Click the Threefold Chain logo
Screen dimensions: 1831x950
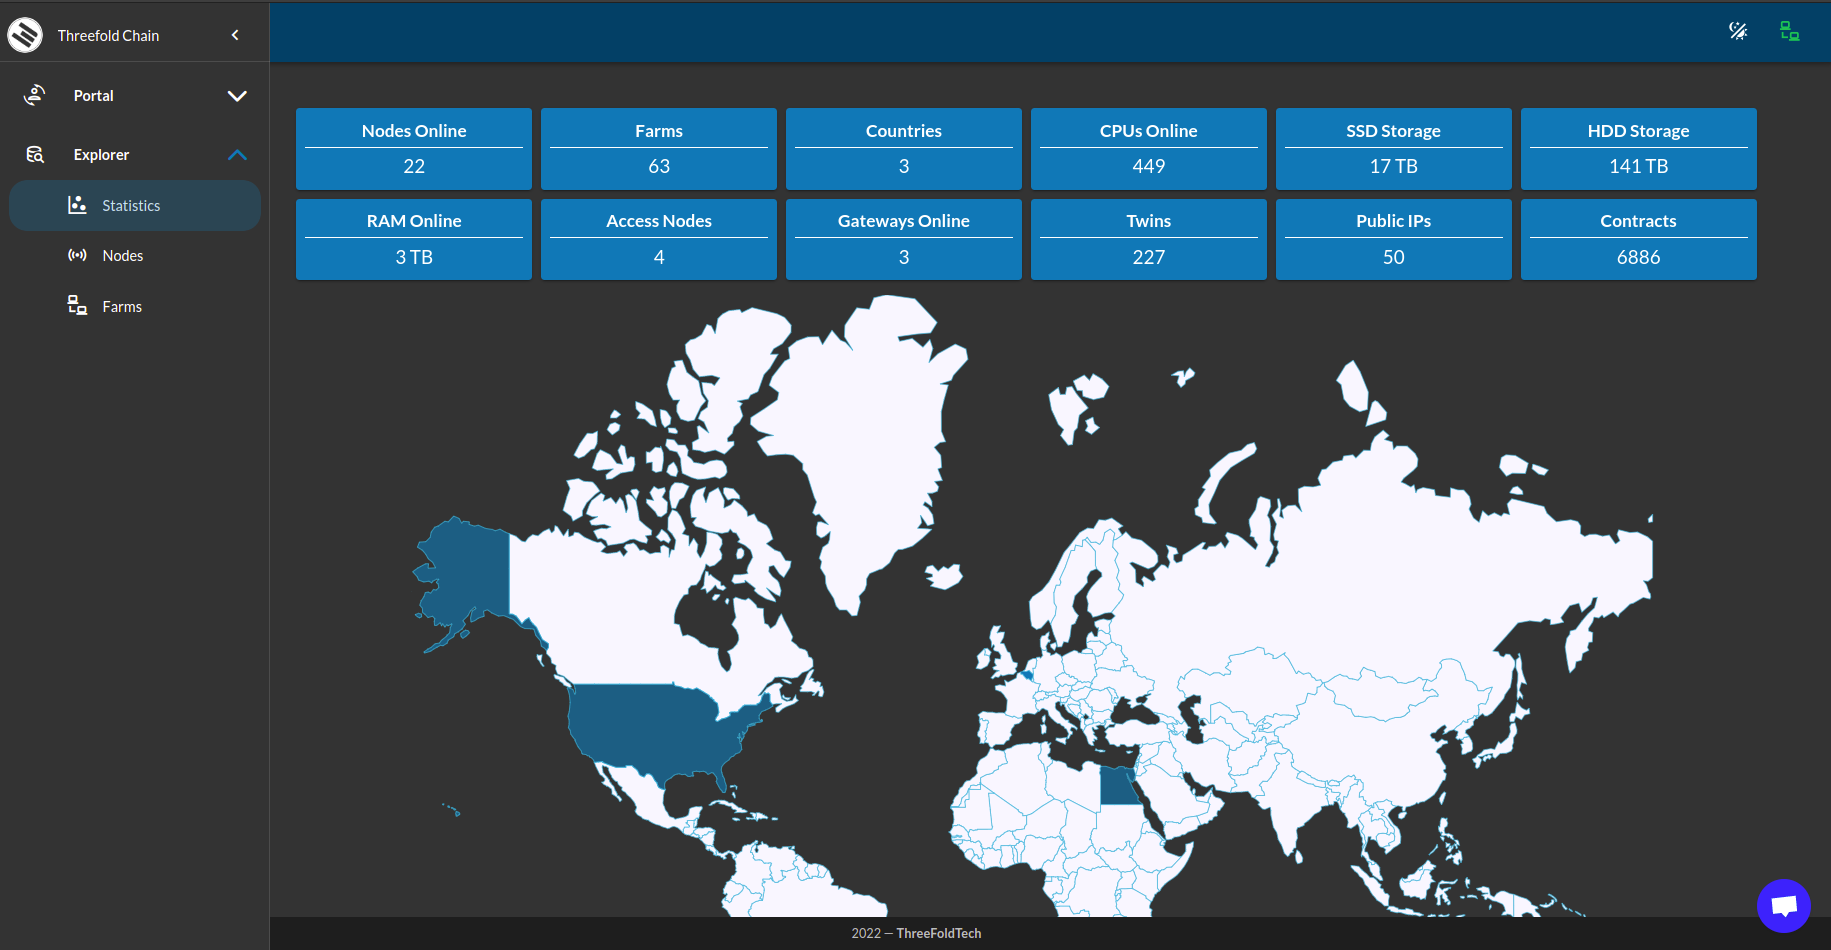click(25, 35)
